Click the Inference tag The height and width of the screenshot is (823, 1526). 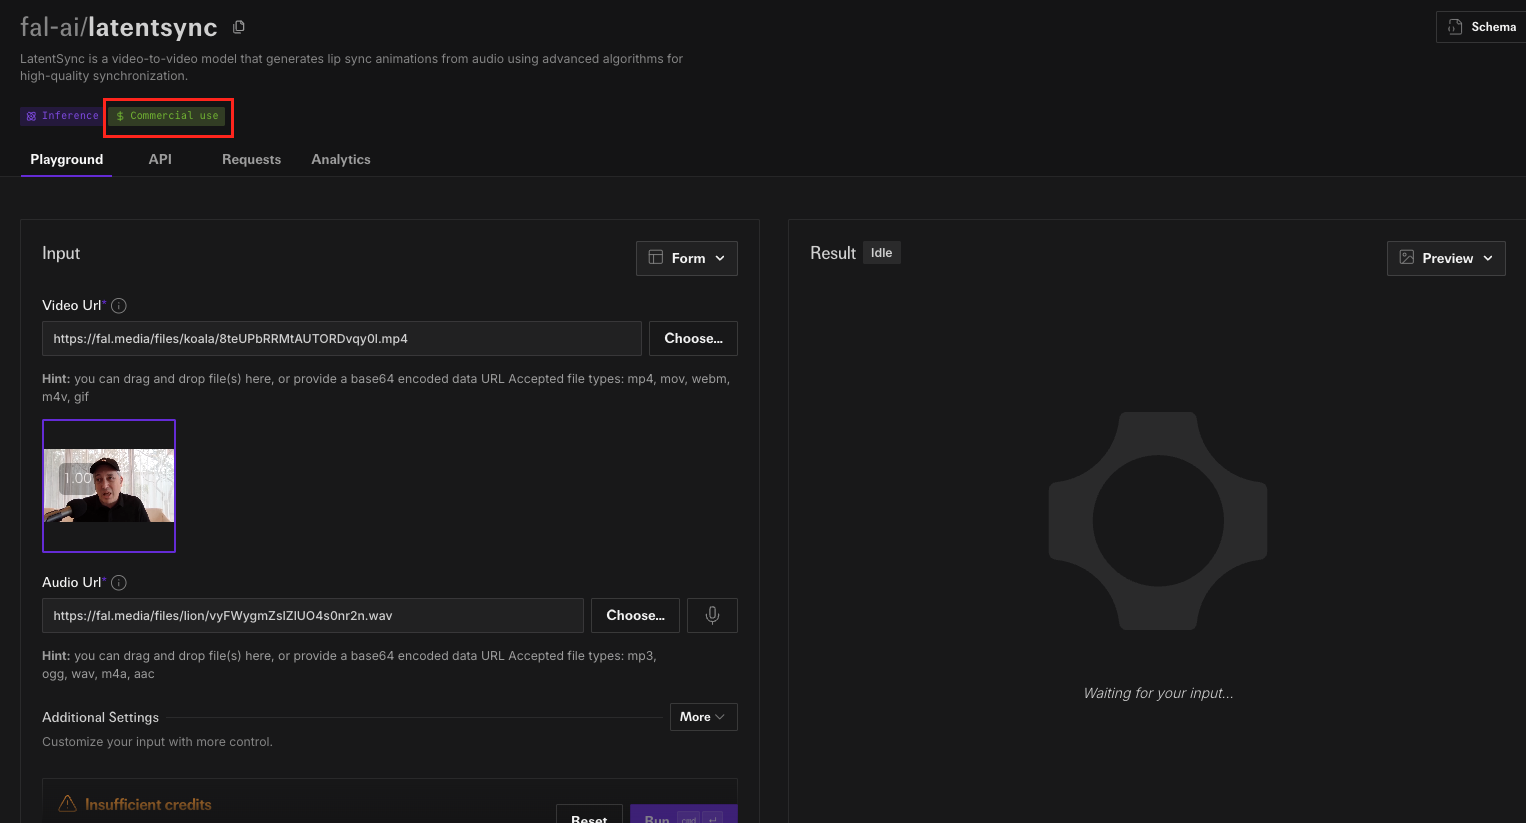62,116
